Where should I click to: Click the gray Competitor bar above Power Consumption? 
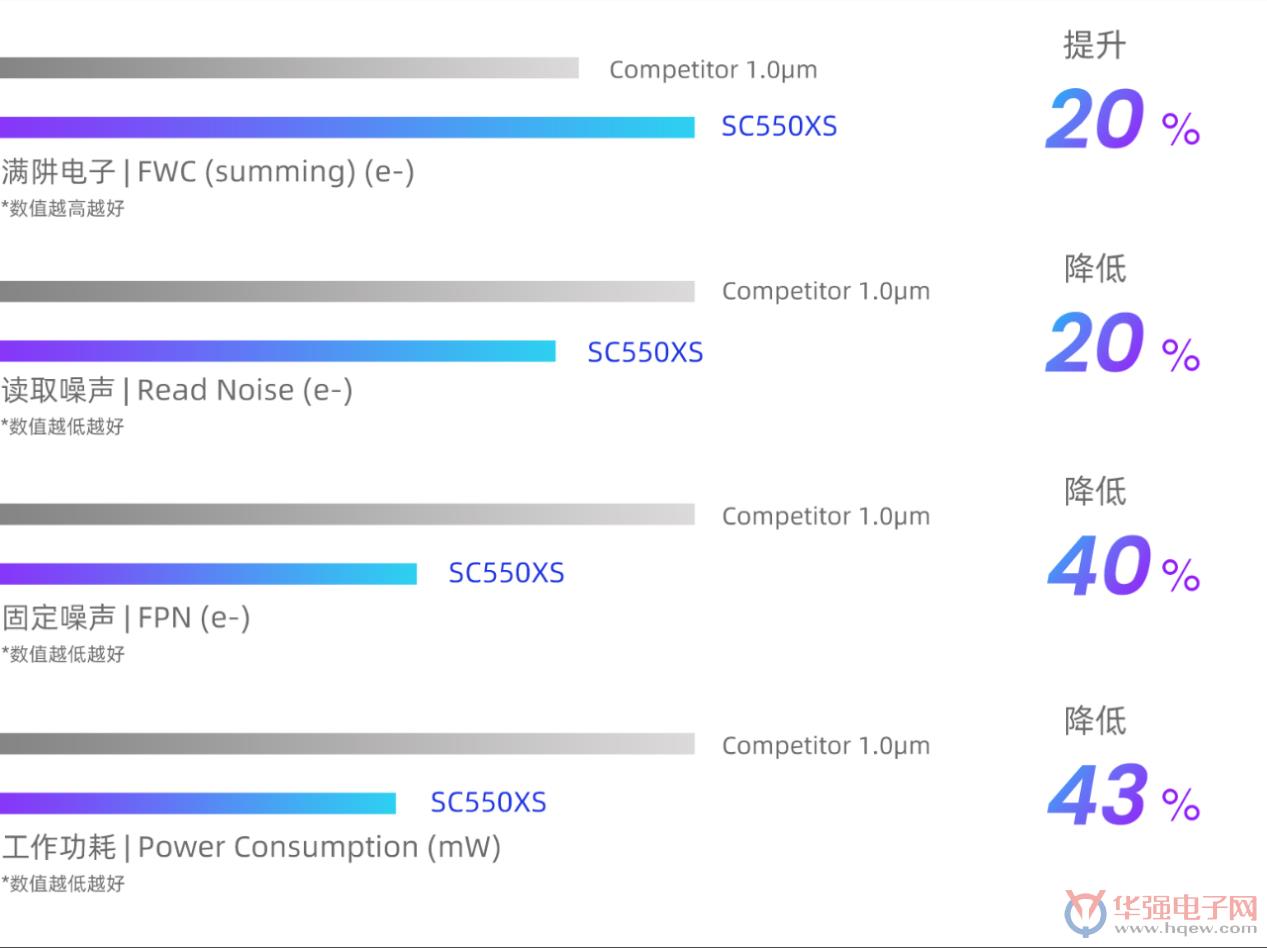[x=347, y=744]
